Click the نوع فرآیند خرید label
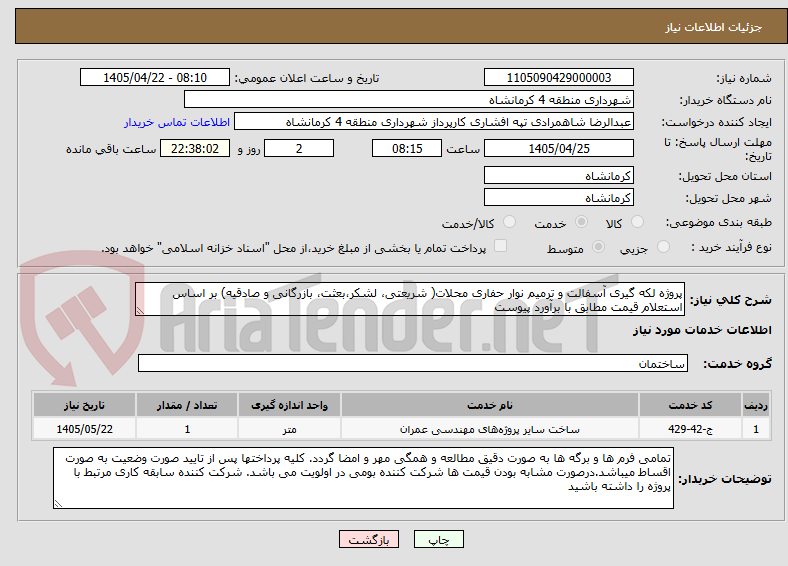Image resolution: width=788 pixels, height=566 pixels. tap(731, 247)
